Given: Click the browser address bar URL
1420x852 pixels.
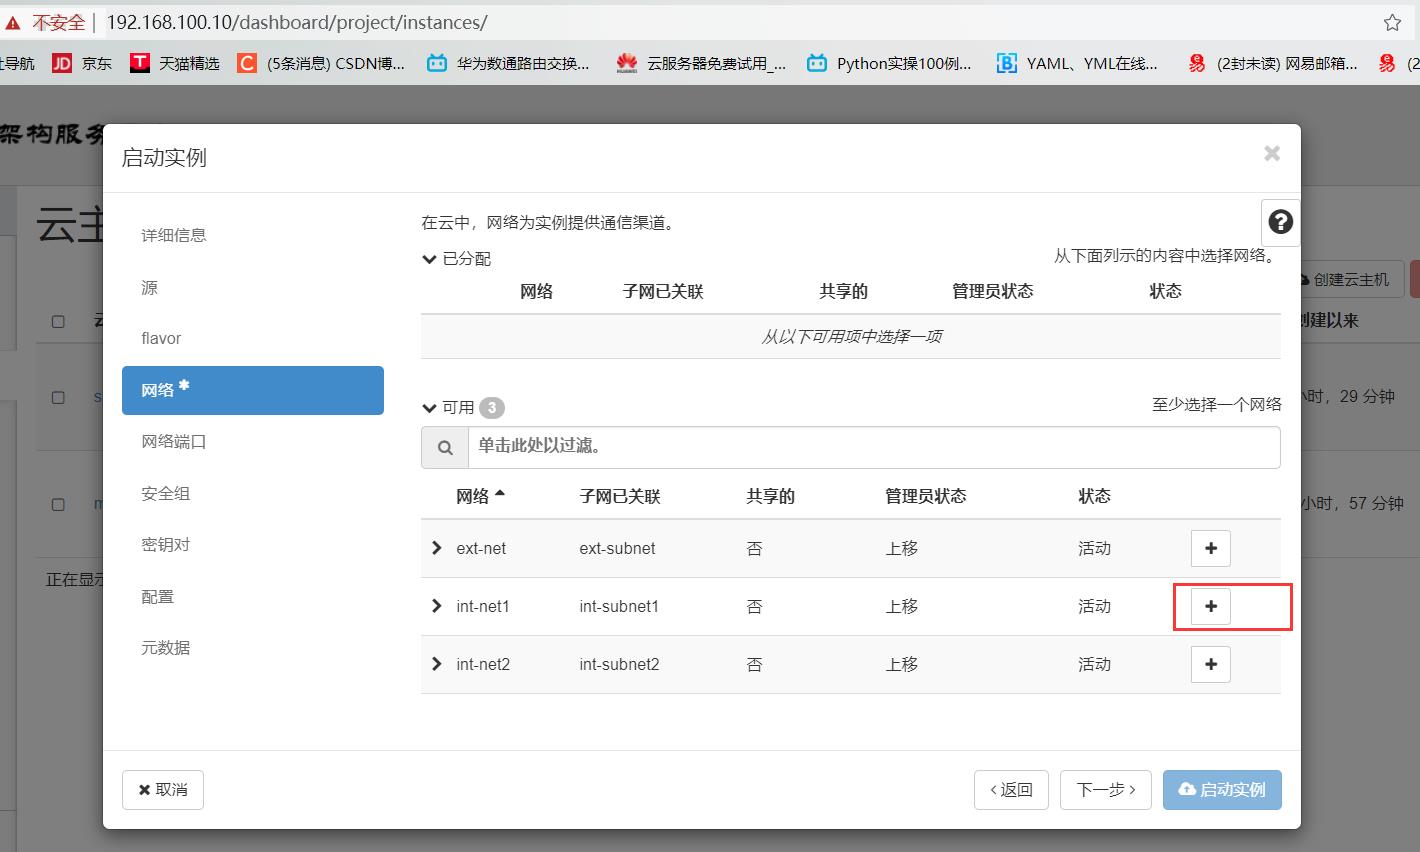Looking at the screenshot, I should click(297, 22).
